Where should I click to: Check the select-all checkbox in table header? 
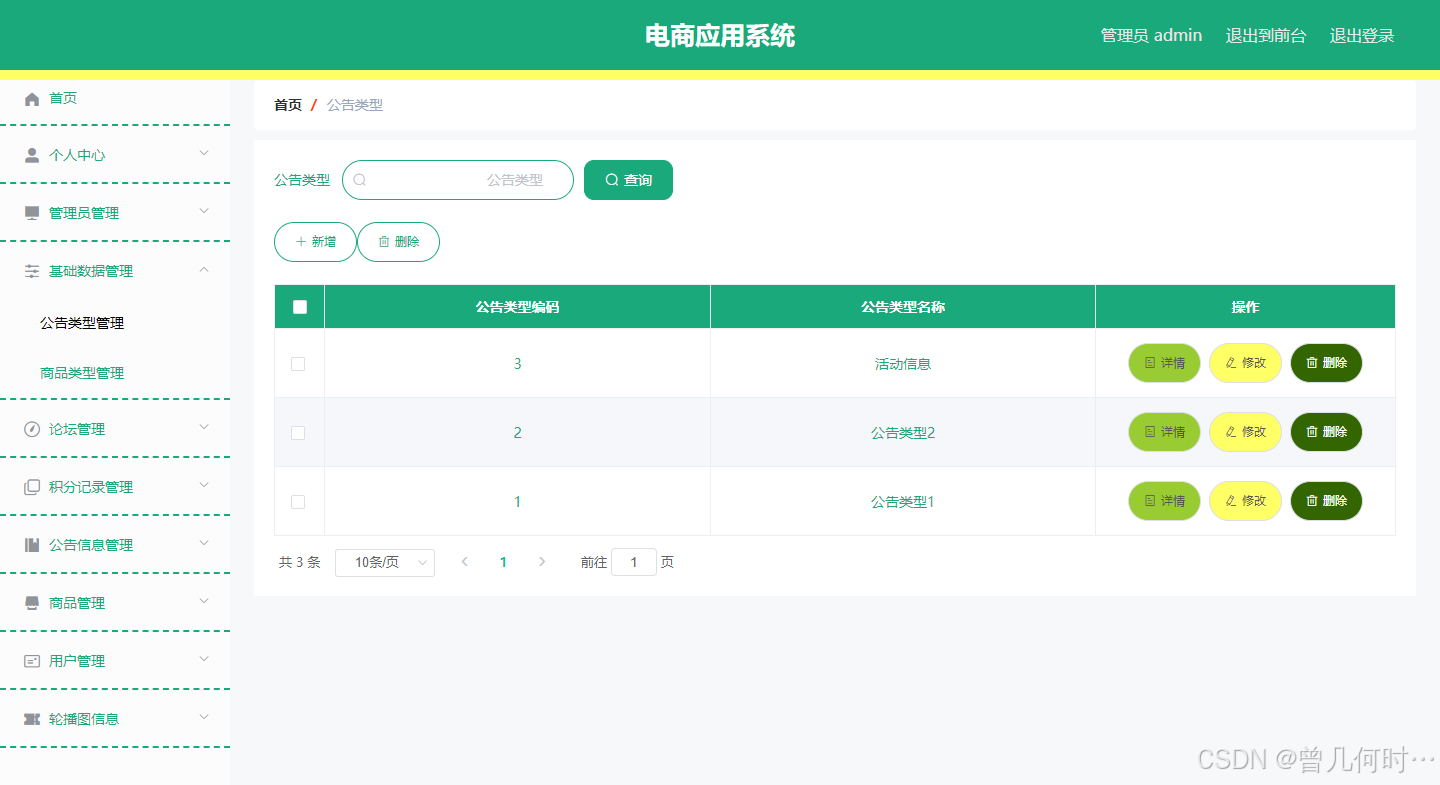coord(298,306)
